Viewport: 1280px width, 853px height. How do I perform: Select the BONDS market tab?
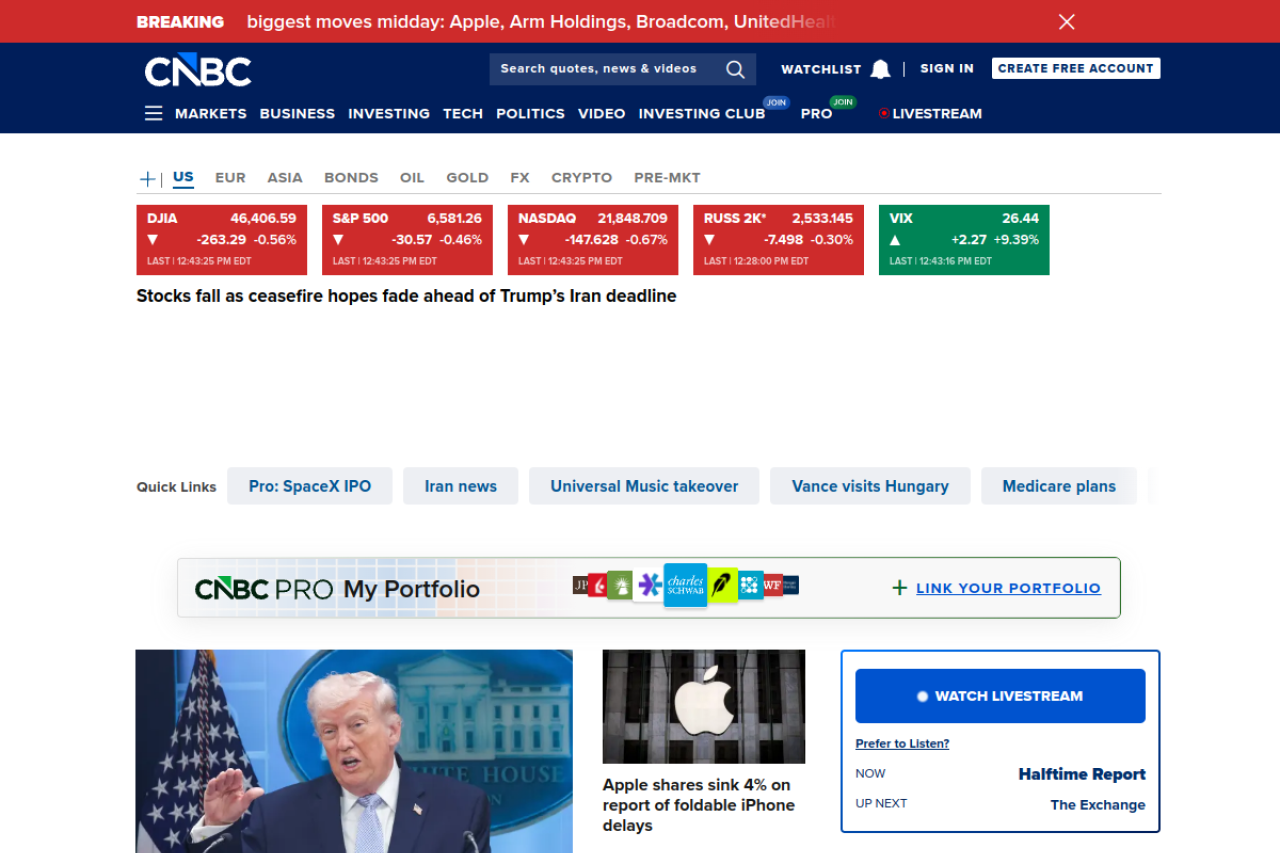coord(351,178)
